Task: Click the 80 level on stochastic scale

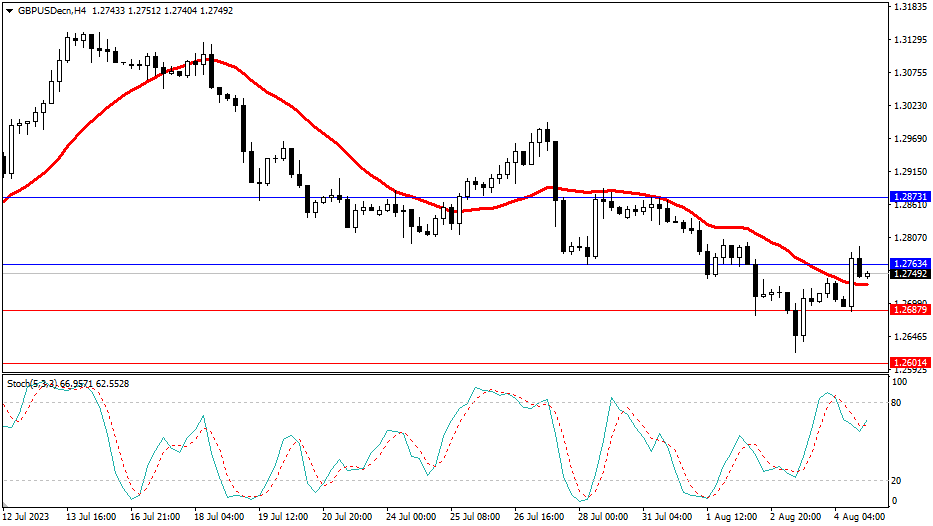Action: 898,403
